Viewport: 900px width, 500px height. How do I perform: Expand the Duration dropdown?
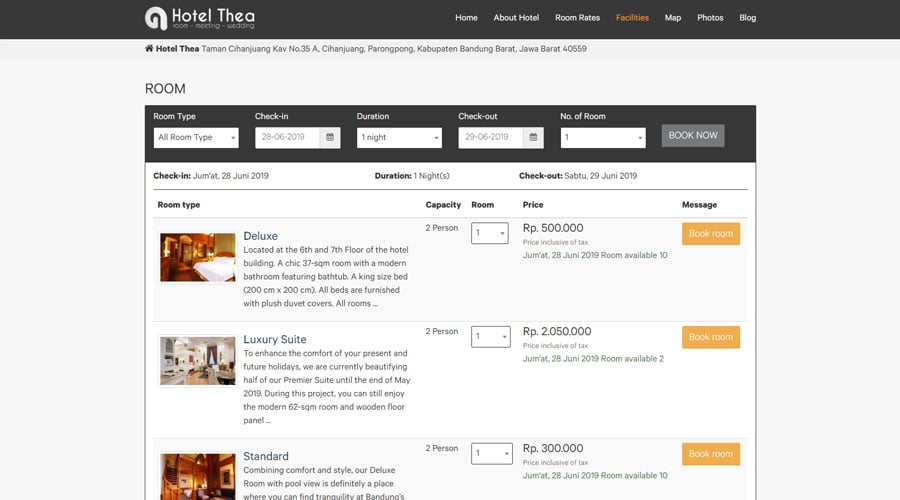point(399,137)
